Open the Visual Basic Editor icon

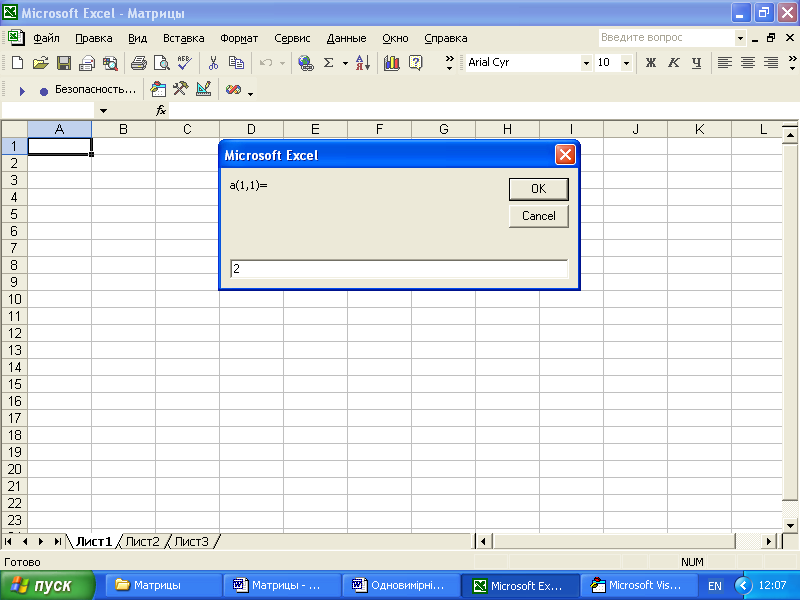pos(158,89)
